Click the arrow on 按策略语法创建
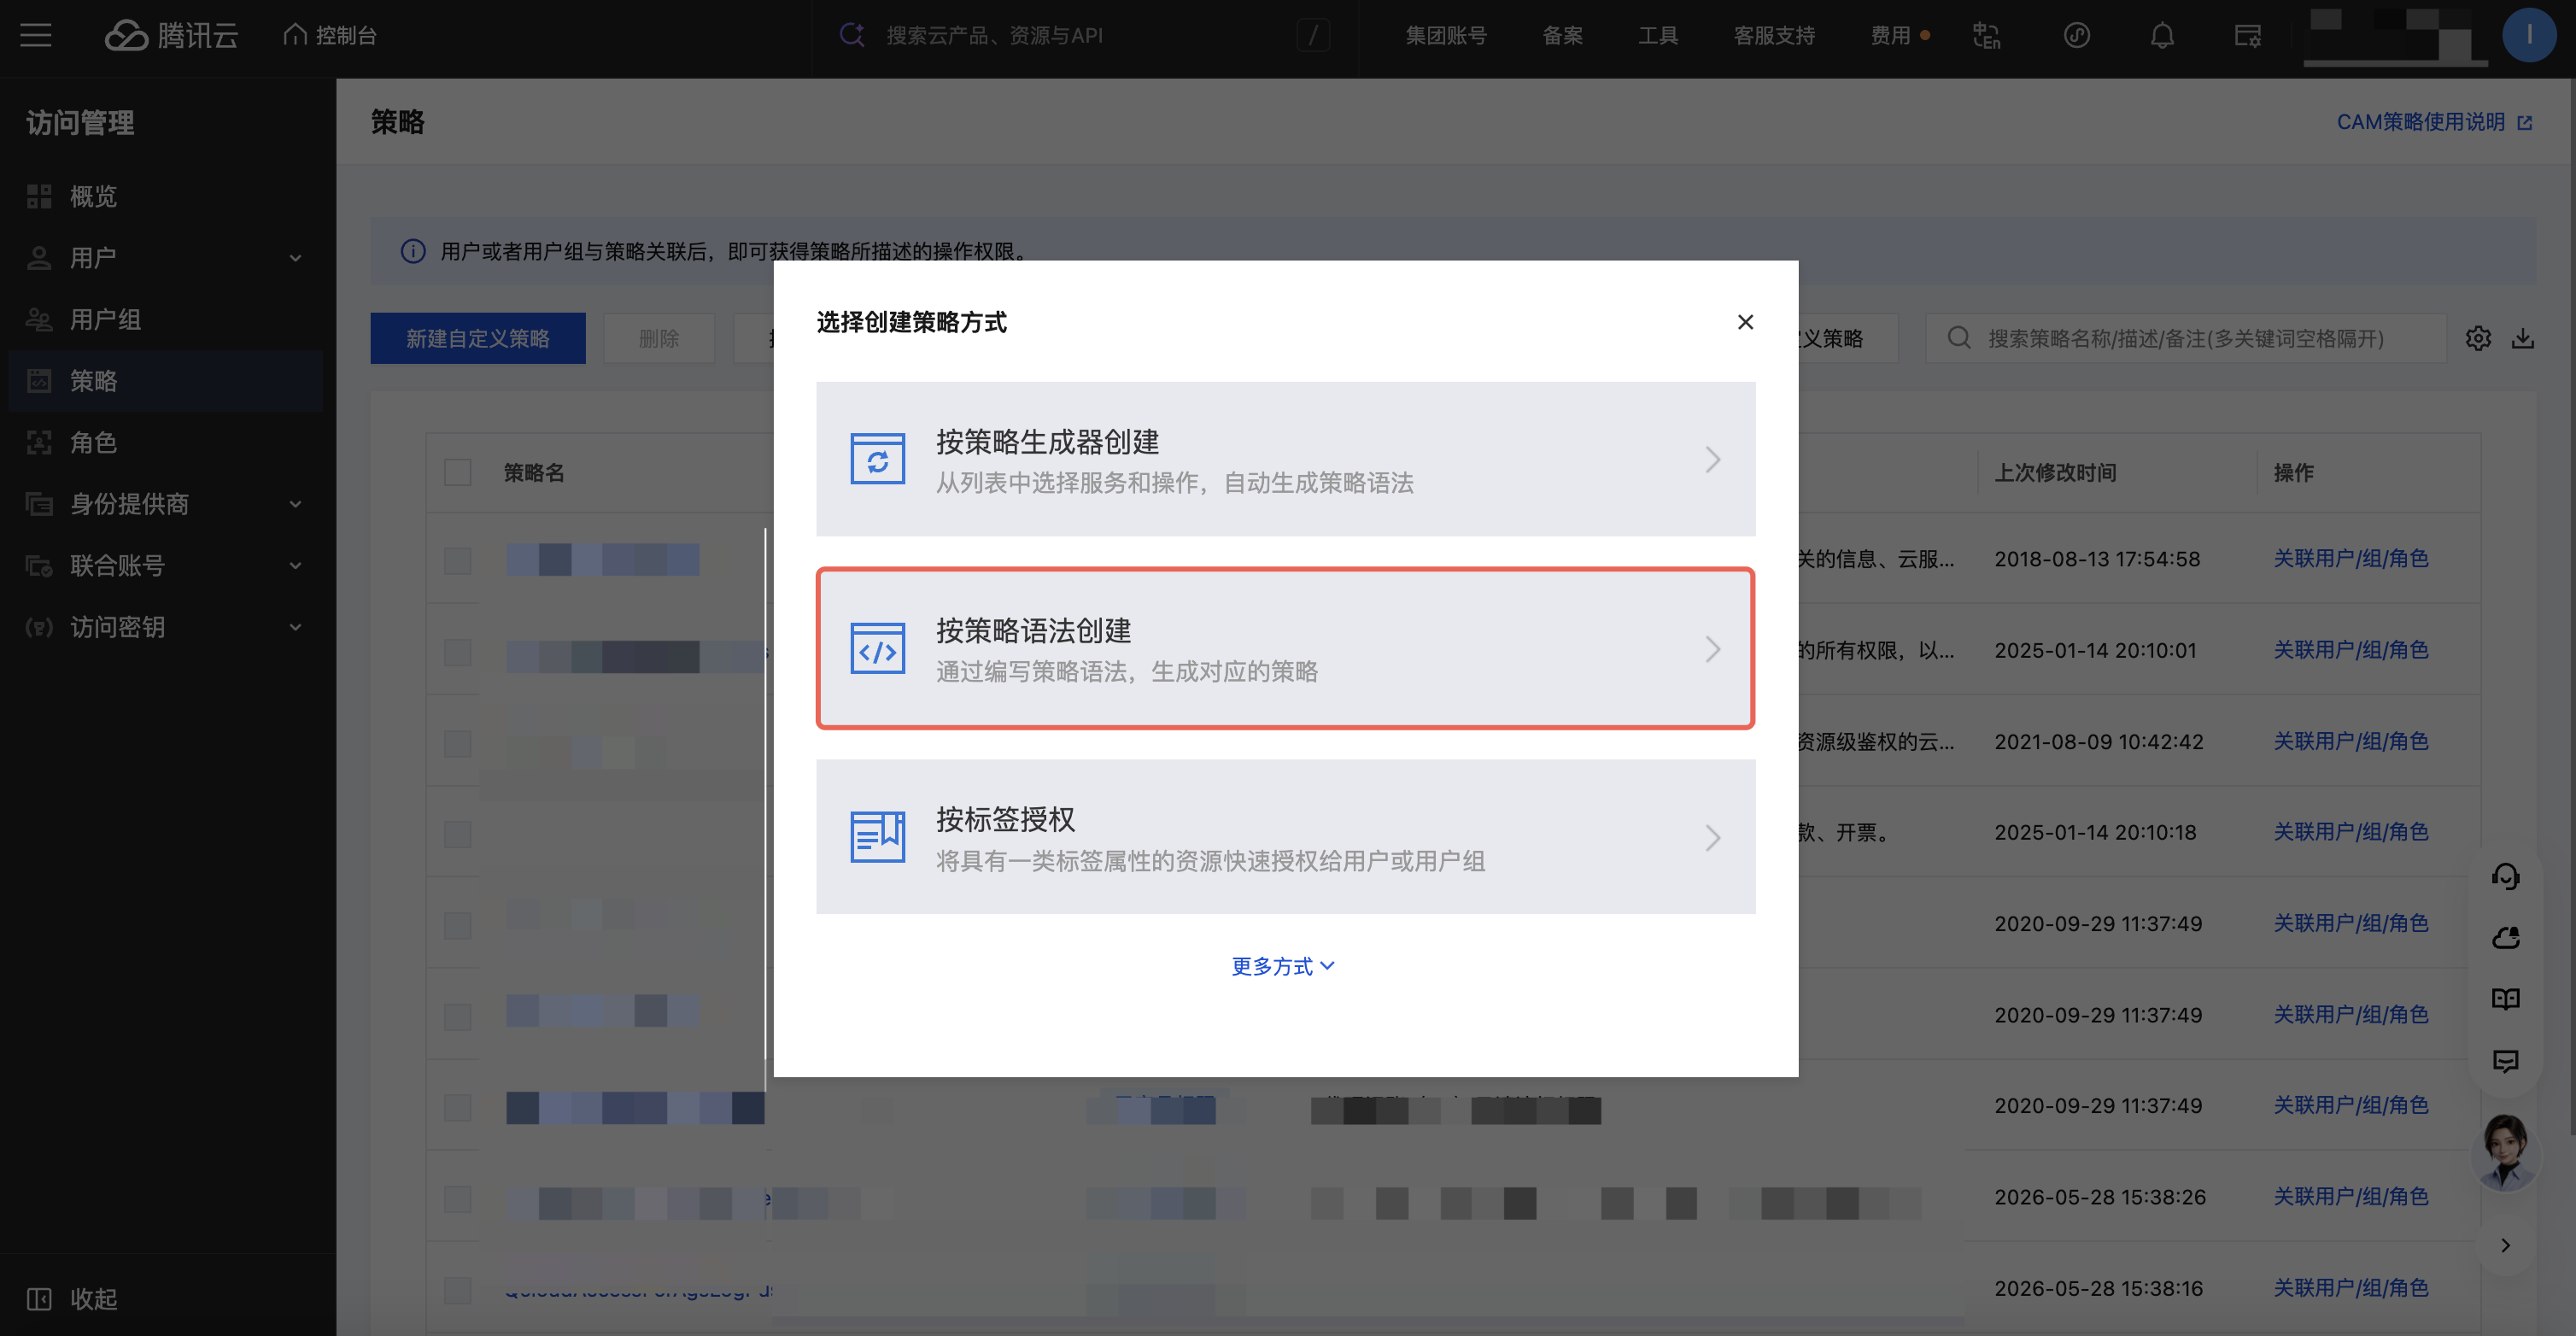 pyautogui.click(x=1713, y=648)
